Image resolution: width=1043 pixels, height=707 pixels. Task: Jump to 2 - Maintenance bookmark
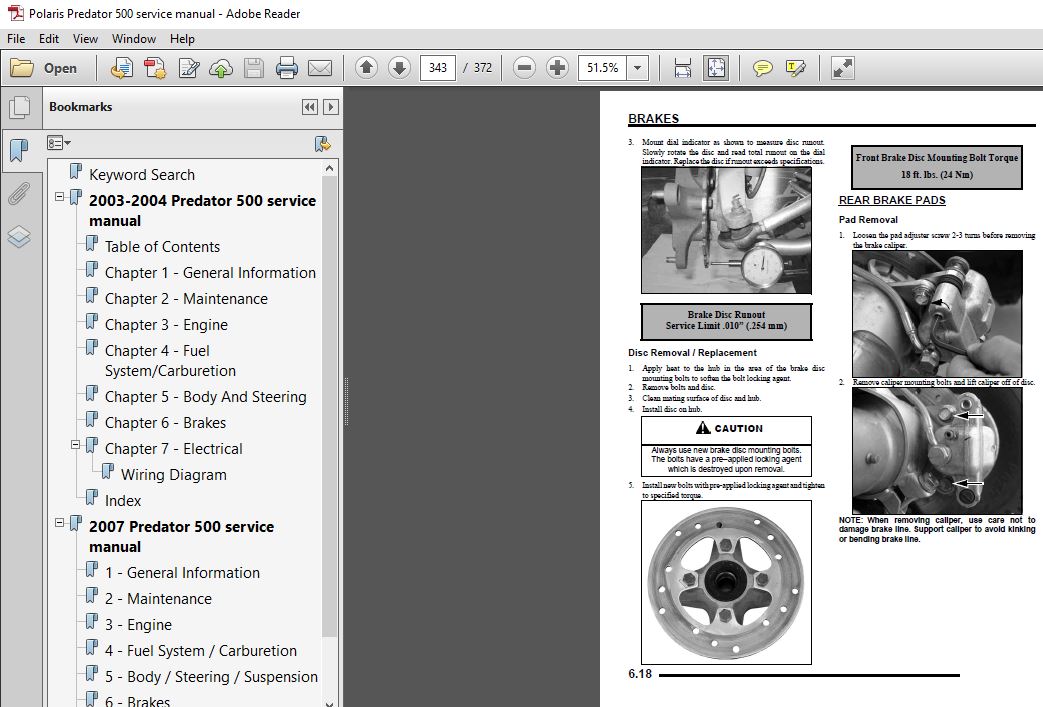tap(158, 599)
